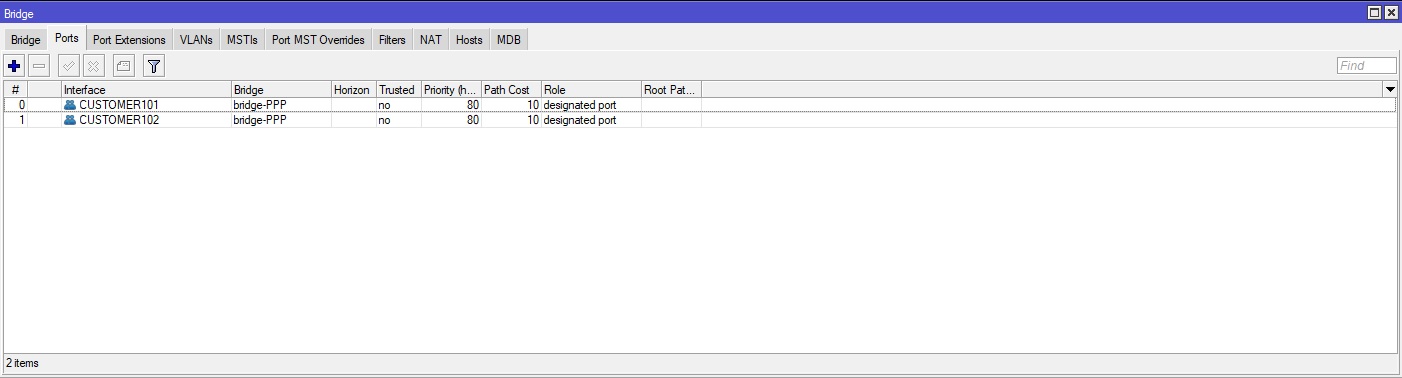Click in the Find search field
Viewport: 1402px width, 378px height.
[1366, 66]
